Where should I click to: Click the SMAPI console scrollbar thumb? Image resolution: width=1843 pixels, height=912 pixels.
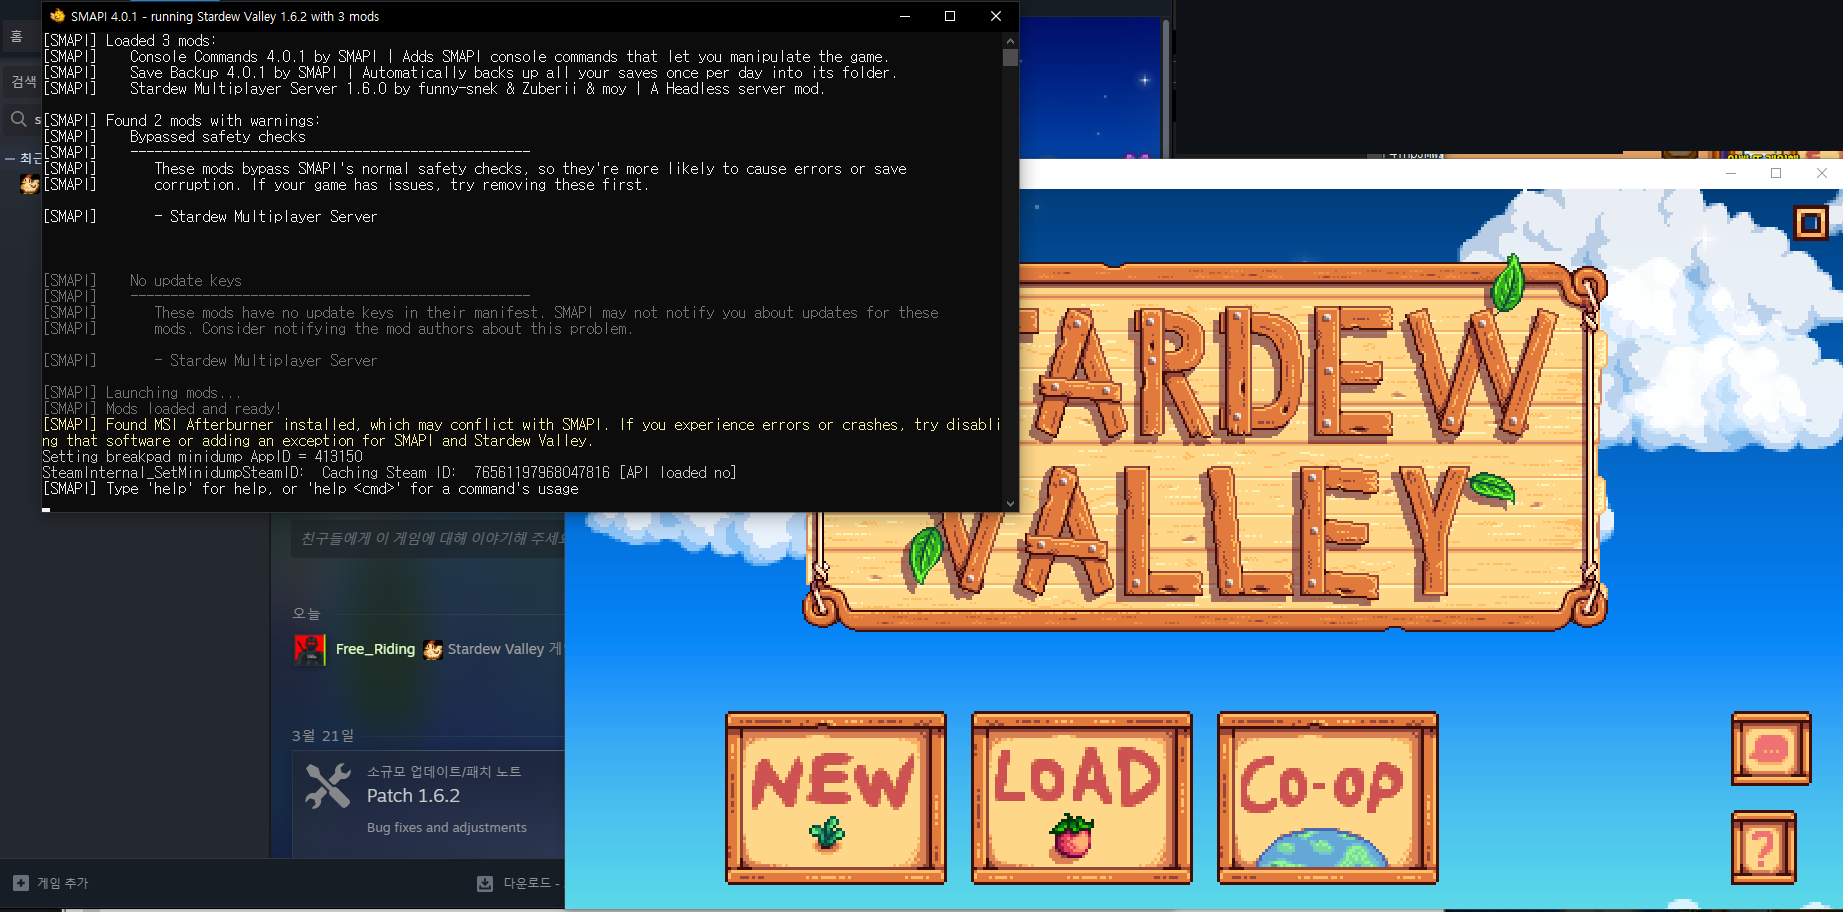(x=1010, y=57)
